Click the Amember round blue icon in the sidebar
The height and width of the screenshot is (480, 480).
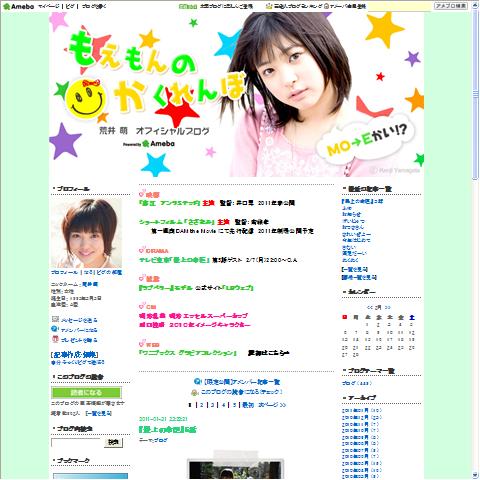coord(55,329)
